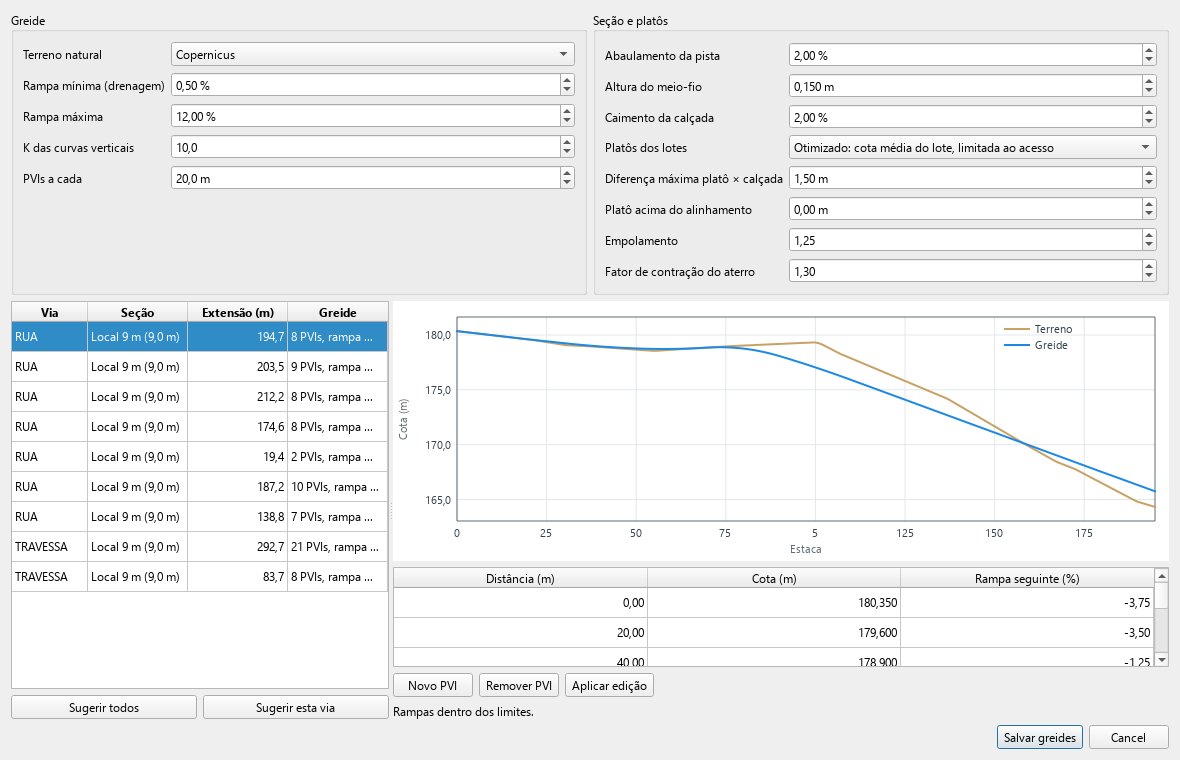Click Sugerir esta via button
Screen dimensions: 1180x760
tap(295, 707)
